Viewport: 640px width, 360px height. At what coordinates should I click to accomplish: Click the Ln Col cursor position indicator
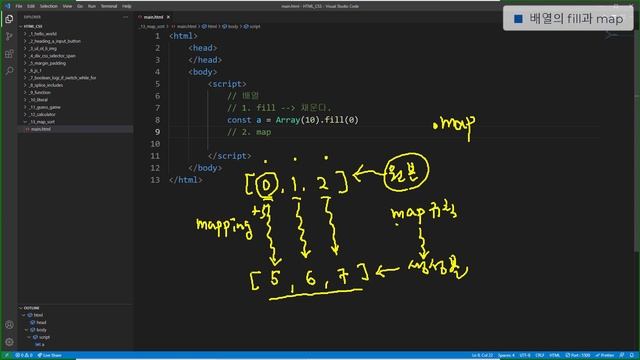pos(482,355)
